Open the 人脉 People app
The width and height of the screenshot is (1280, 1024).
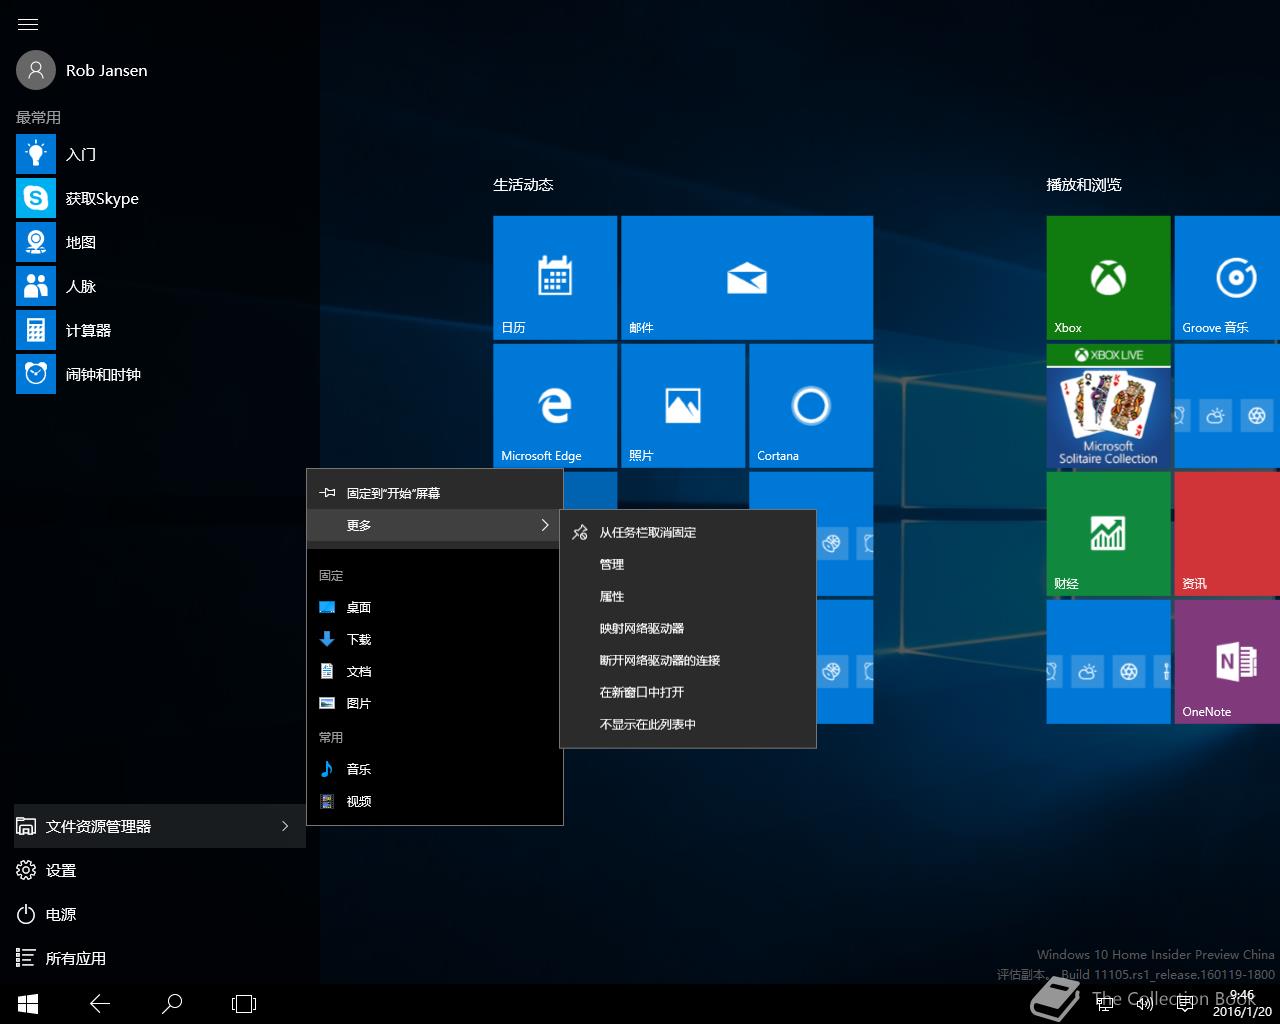[x=160, y=286]
